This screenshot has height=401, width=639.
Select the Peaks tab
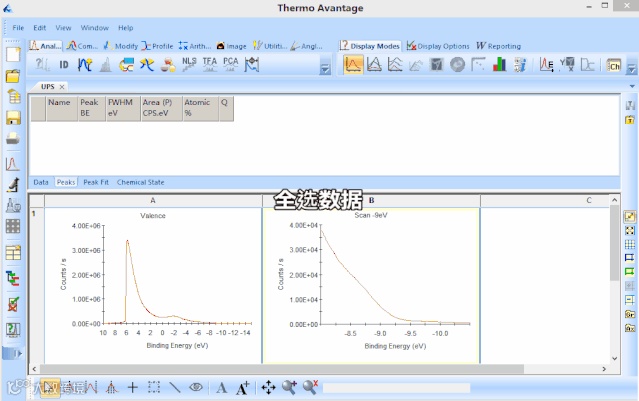(x=66, y=182)
